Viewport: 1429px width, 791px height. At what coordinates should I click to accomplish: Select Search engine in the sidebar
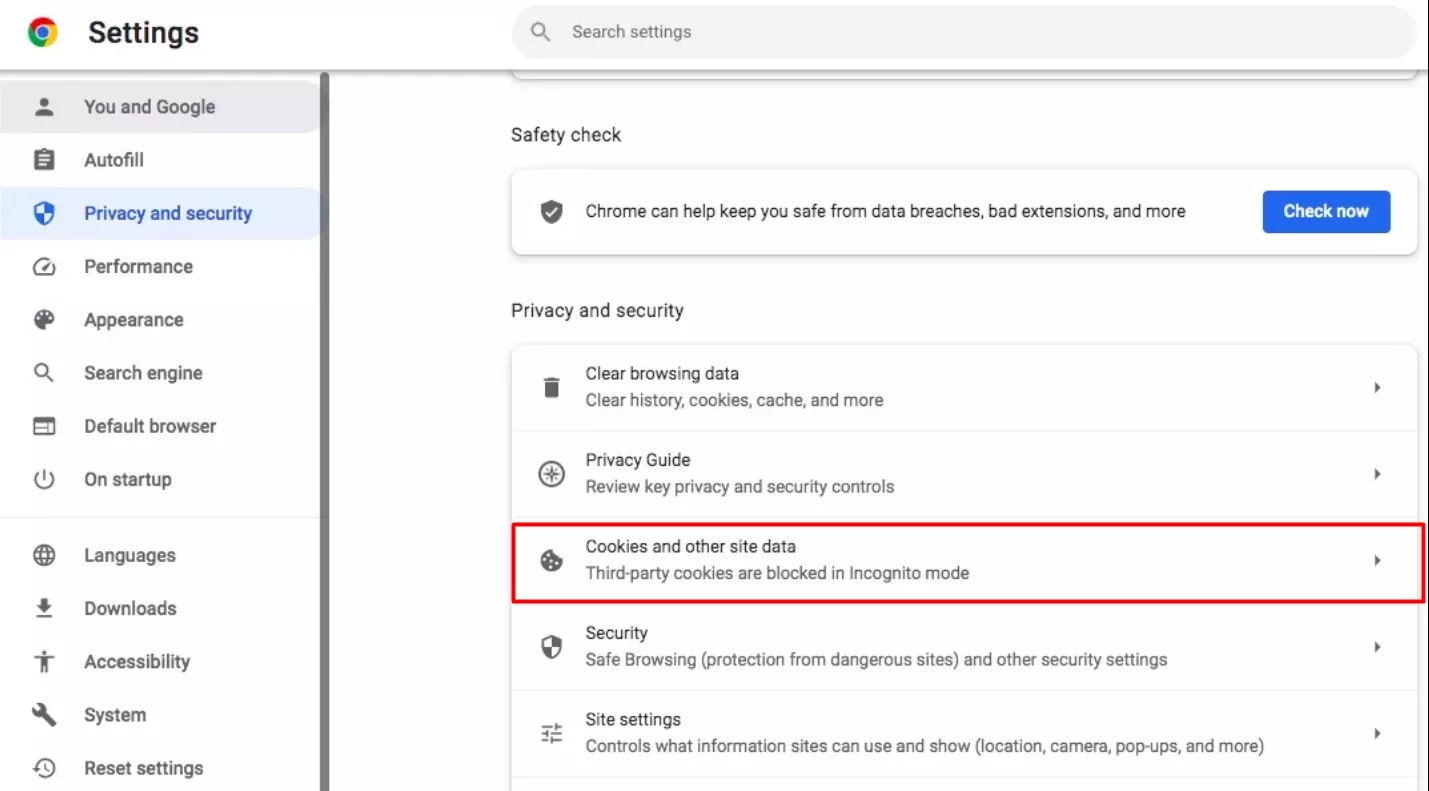(143, 373)
